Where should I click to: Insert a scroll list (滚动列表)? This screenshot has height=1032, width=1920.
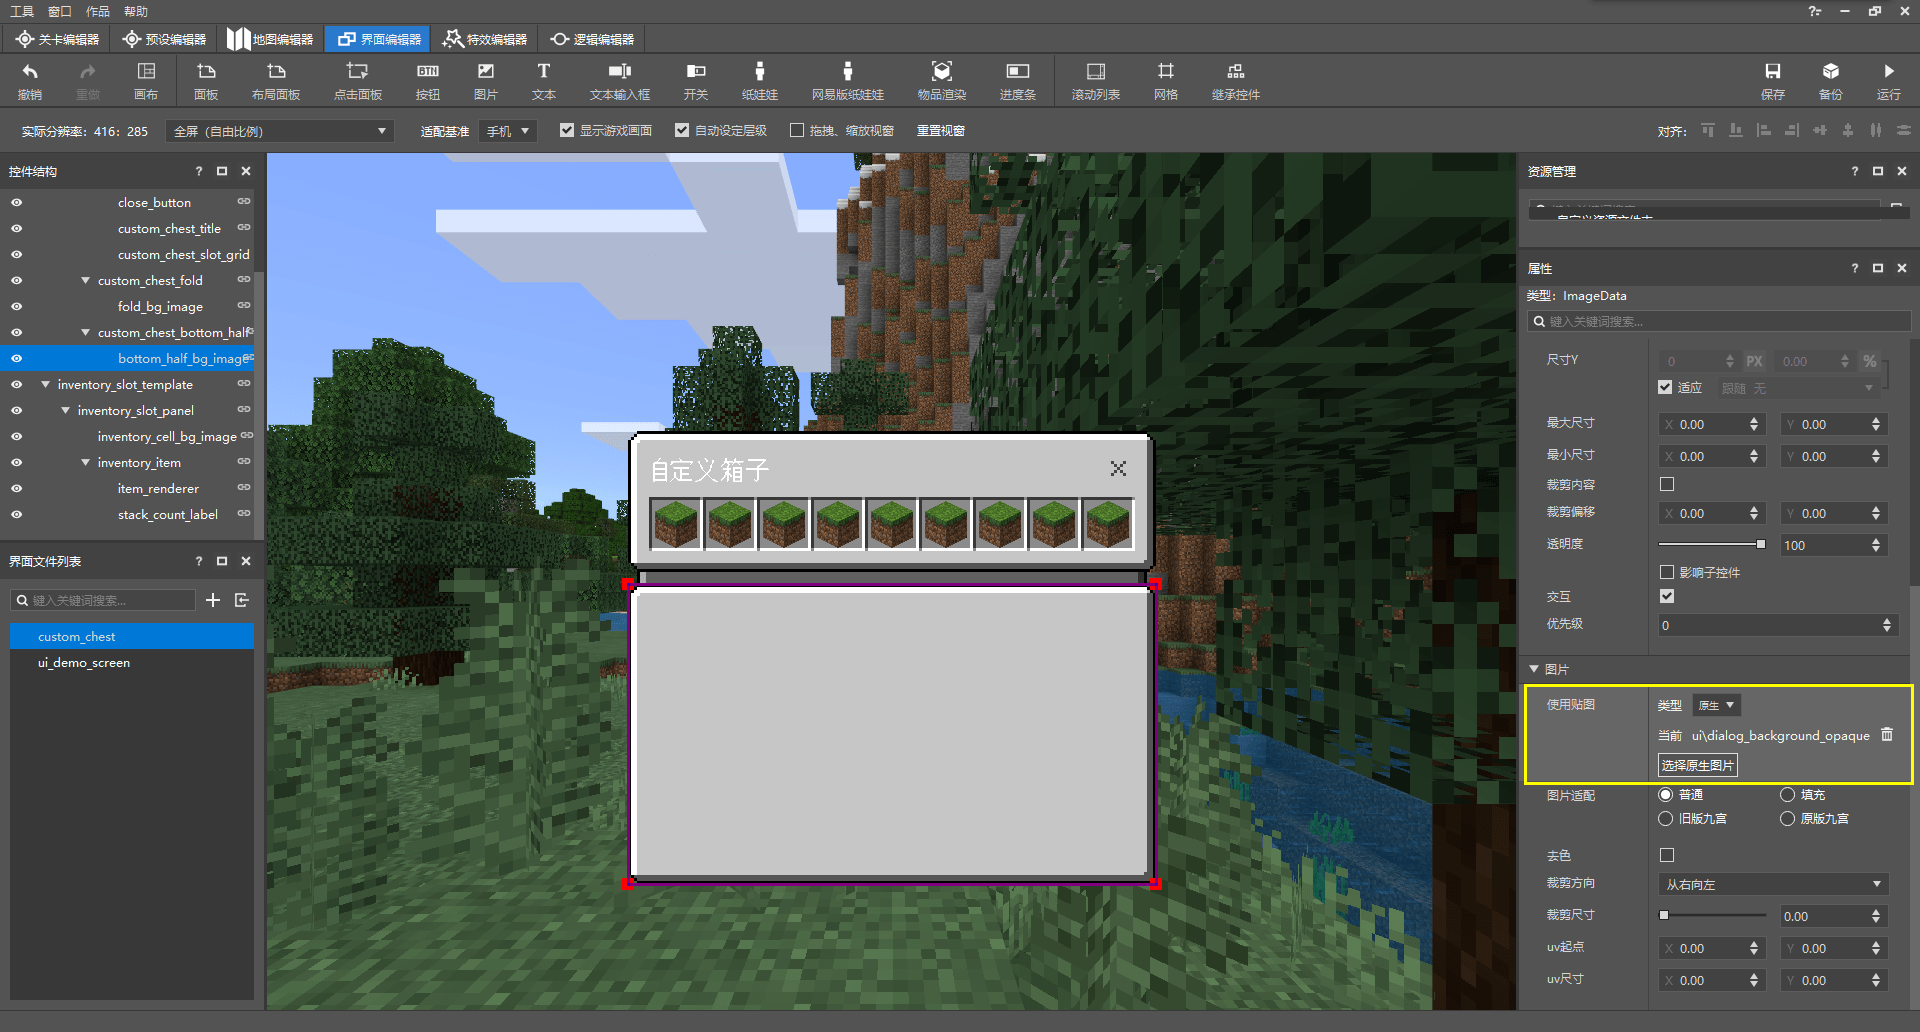1096,80
